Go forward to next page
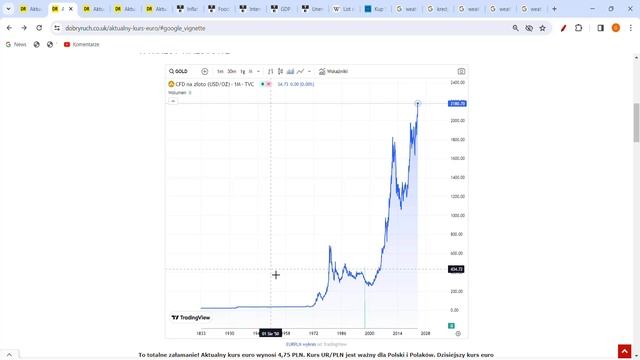The height and width of the screenshot is (360, 640). coord(24,28)
